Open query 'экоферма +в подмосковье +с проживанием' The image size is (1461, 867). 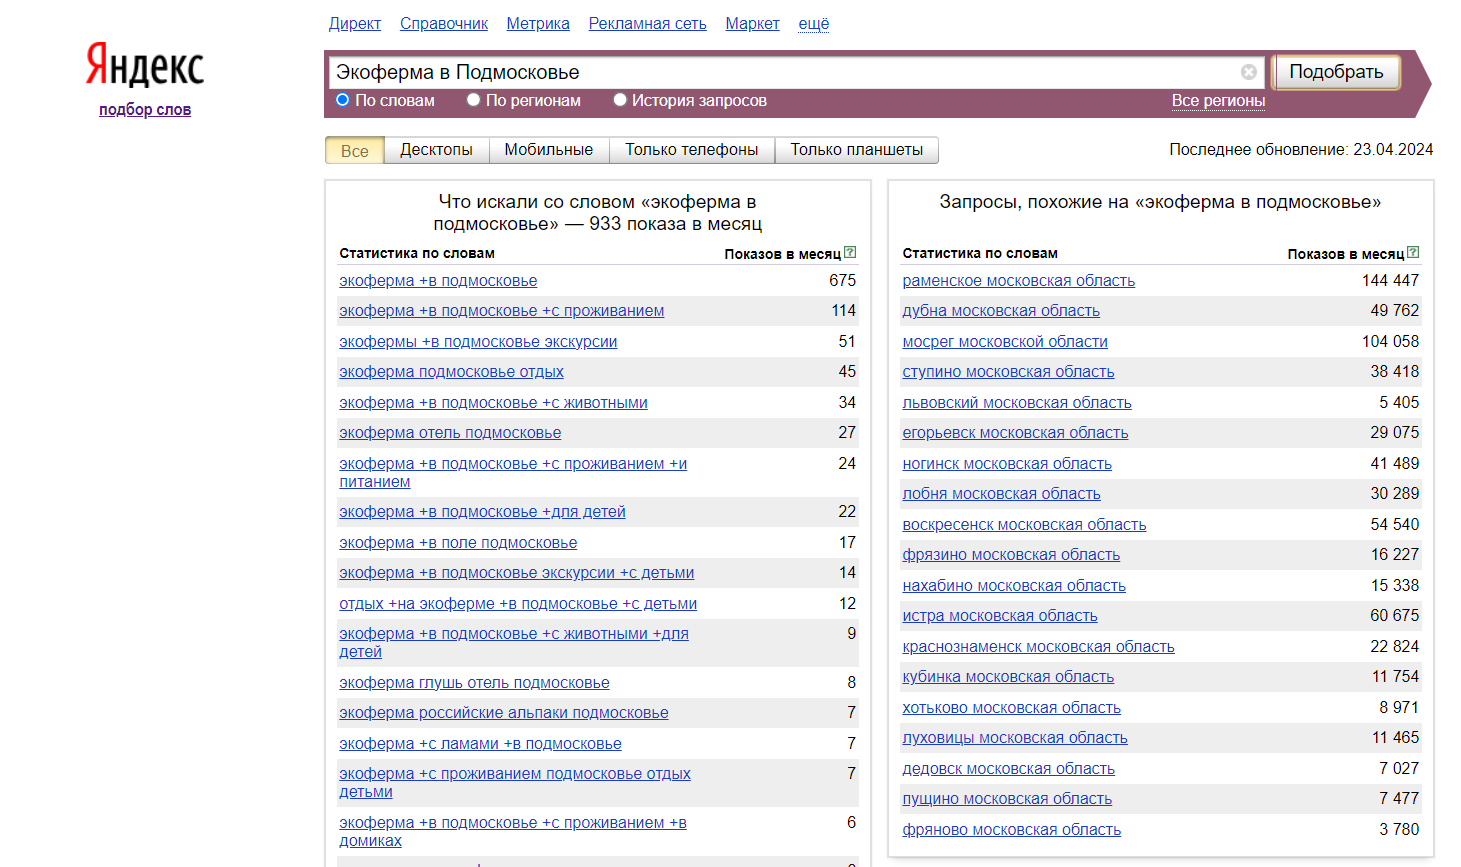click(x=502, y=311)
